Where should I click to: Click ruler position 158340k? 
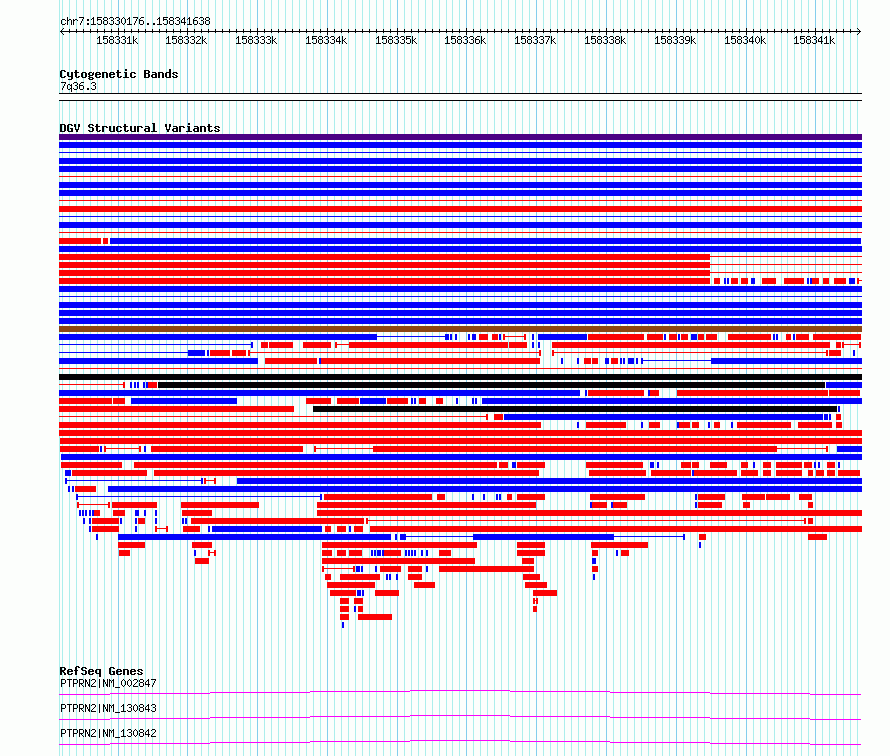click(745, 40)
